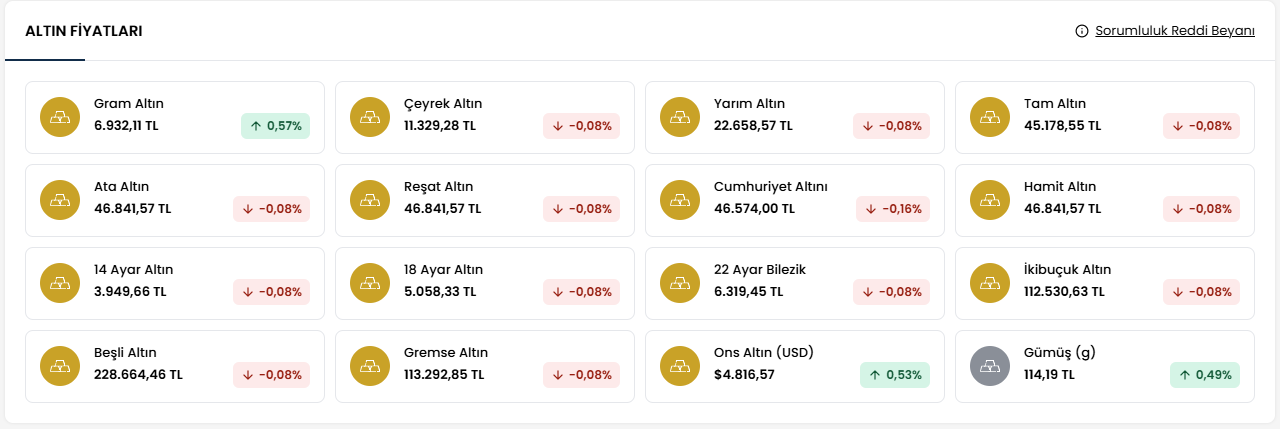Click the Gram Altın 0,57% change badge

pyautogui.click(x=275, y=126)
